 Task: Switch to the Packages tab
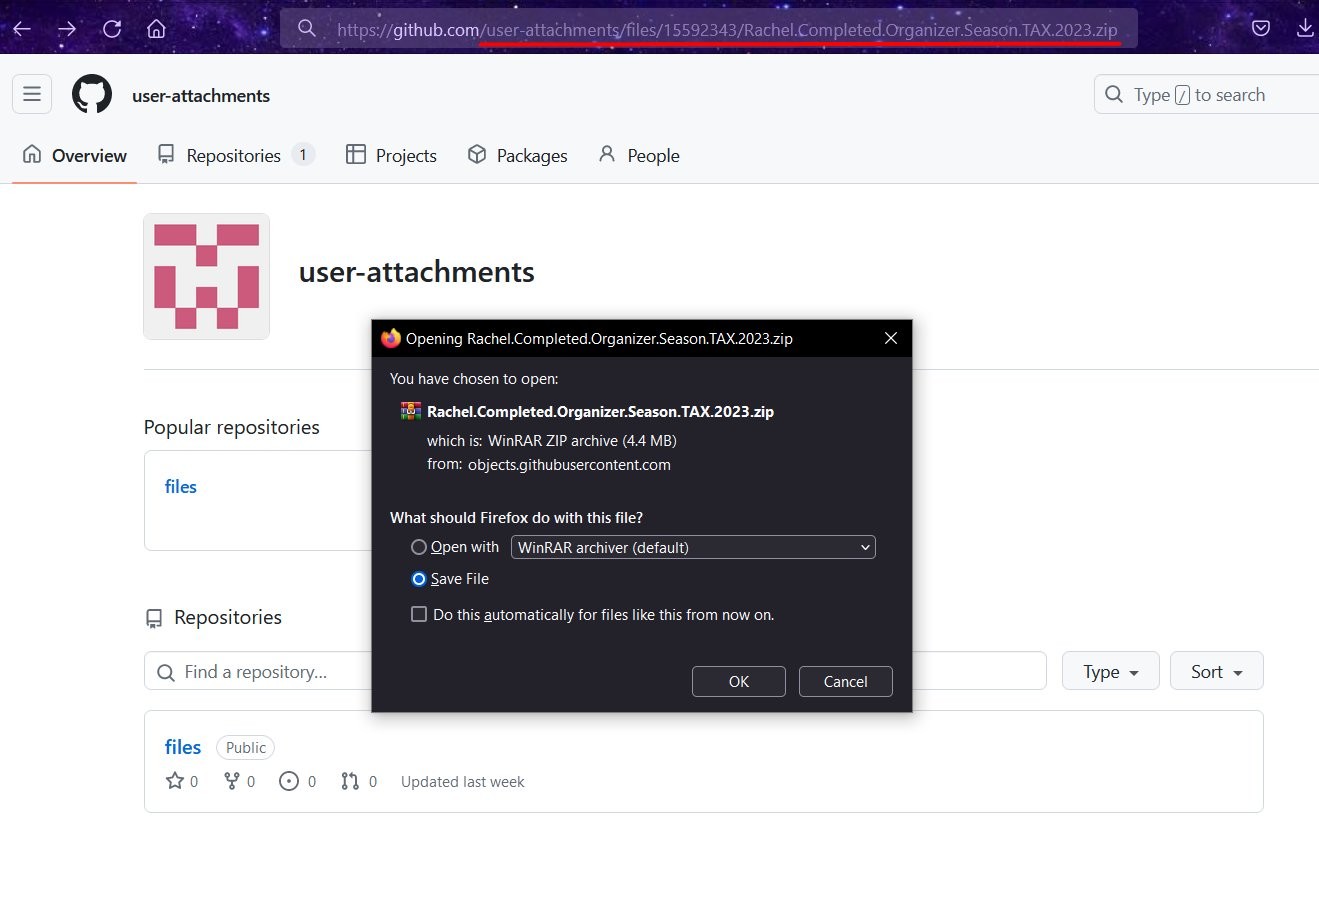[x=517, y=155]
